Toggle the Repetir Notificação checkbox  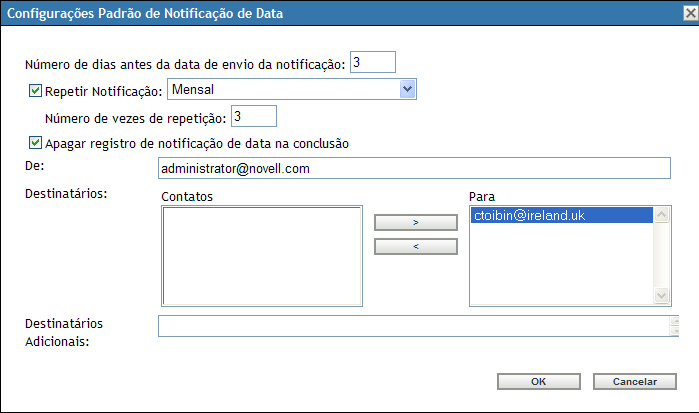(36, 90)
